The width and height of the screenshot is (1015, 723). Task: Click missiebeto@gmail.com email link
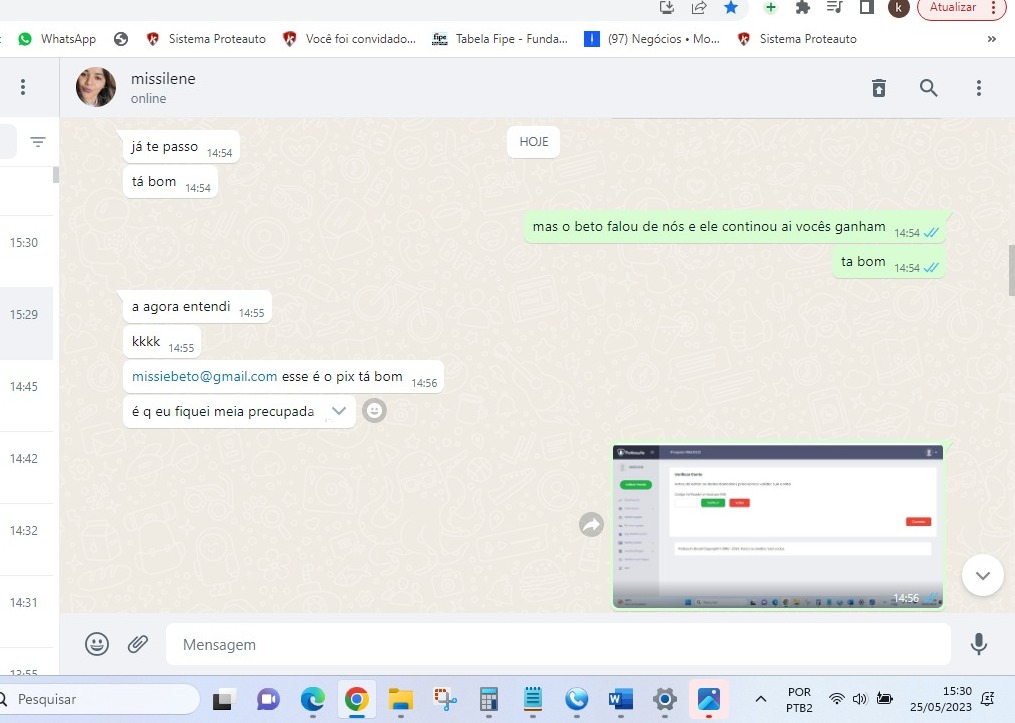point(204,377)
